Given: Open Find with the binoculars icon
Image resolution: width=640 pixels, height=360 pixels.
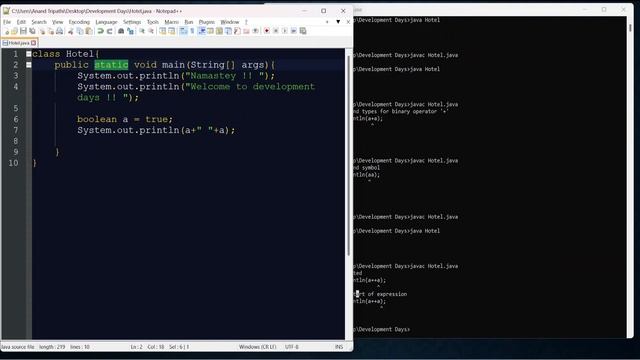Looking at the screenshot, I should point(121,31).
